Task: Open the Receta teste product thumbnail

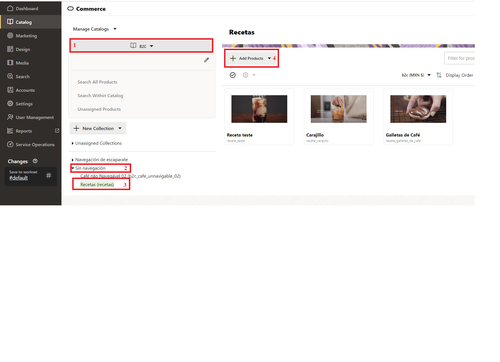Action: point(259,109)
